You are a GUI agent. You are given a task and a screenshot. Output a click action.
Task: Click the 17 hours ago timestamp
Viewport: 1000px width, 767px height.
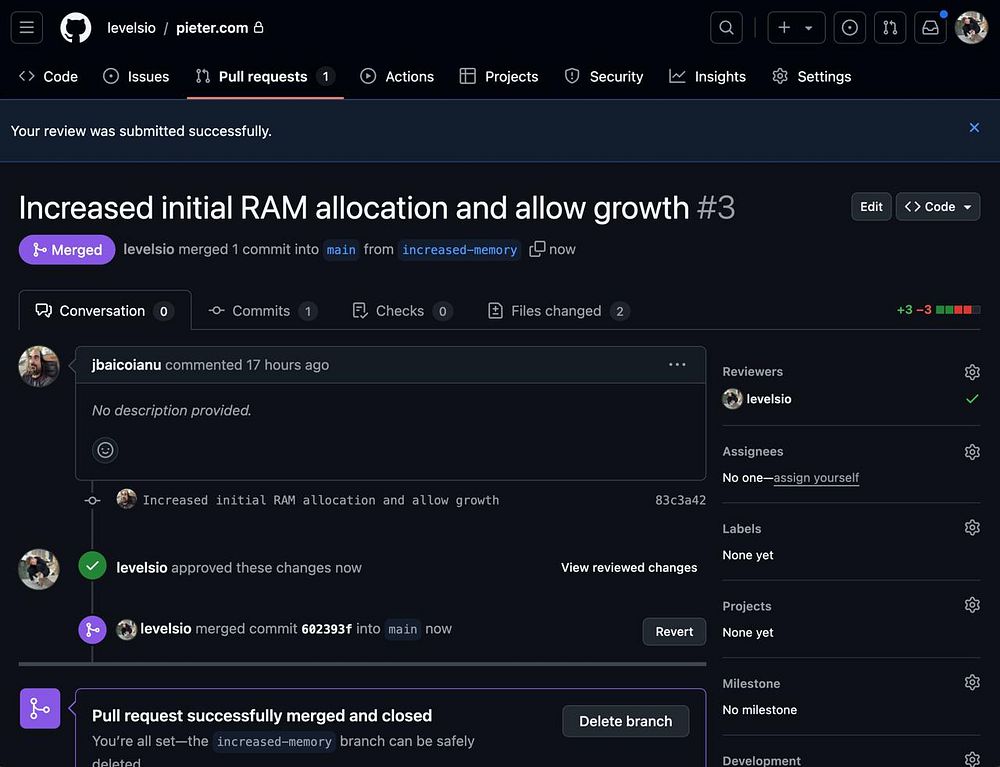coord(288,365)
